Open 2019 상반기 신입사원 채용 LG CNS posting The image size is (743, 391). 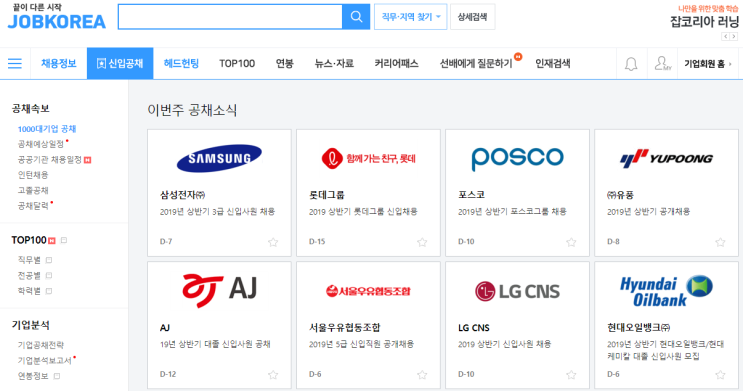(x=504, y=344)
